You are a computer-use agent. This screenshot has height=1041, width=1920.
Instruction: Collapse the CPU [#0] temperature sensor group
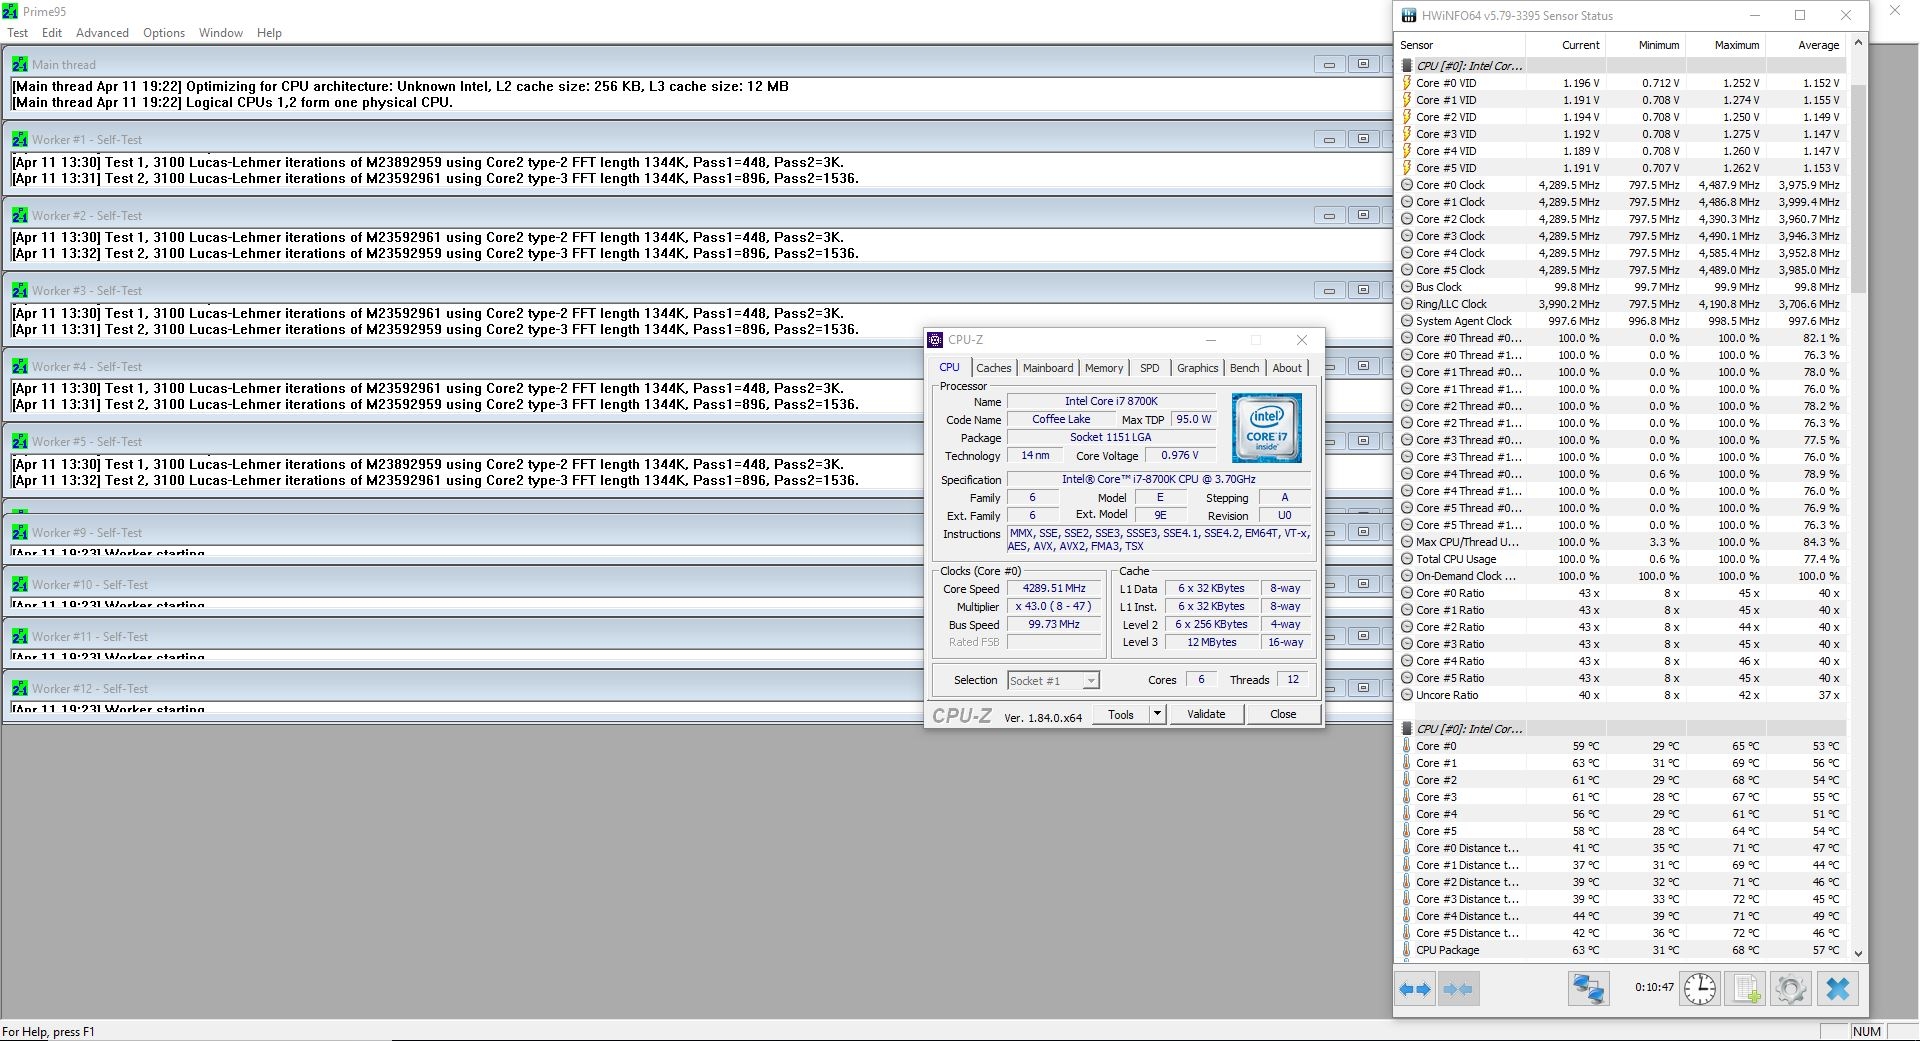coord(1407,729)
